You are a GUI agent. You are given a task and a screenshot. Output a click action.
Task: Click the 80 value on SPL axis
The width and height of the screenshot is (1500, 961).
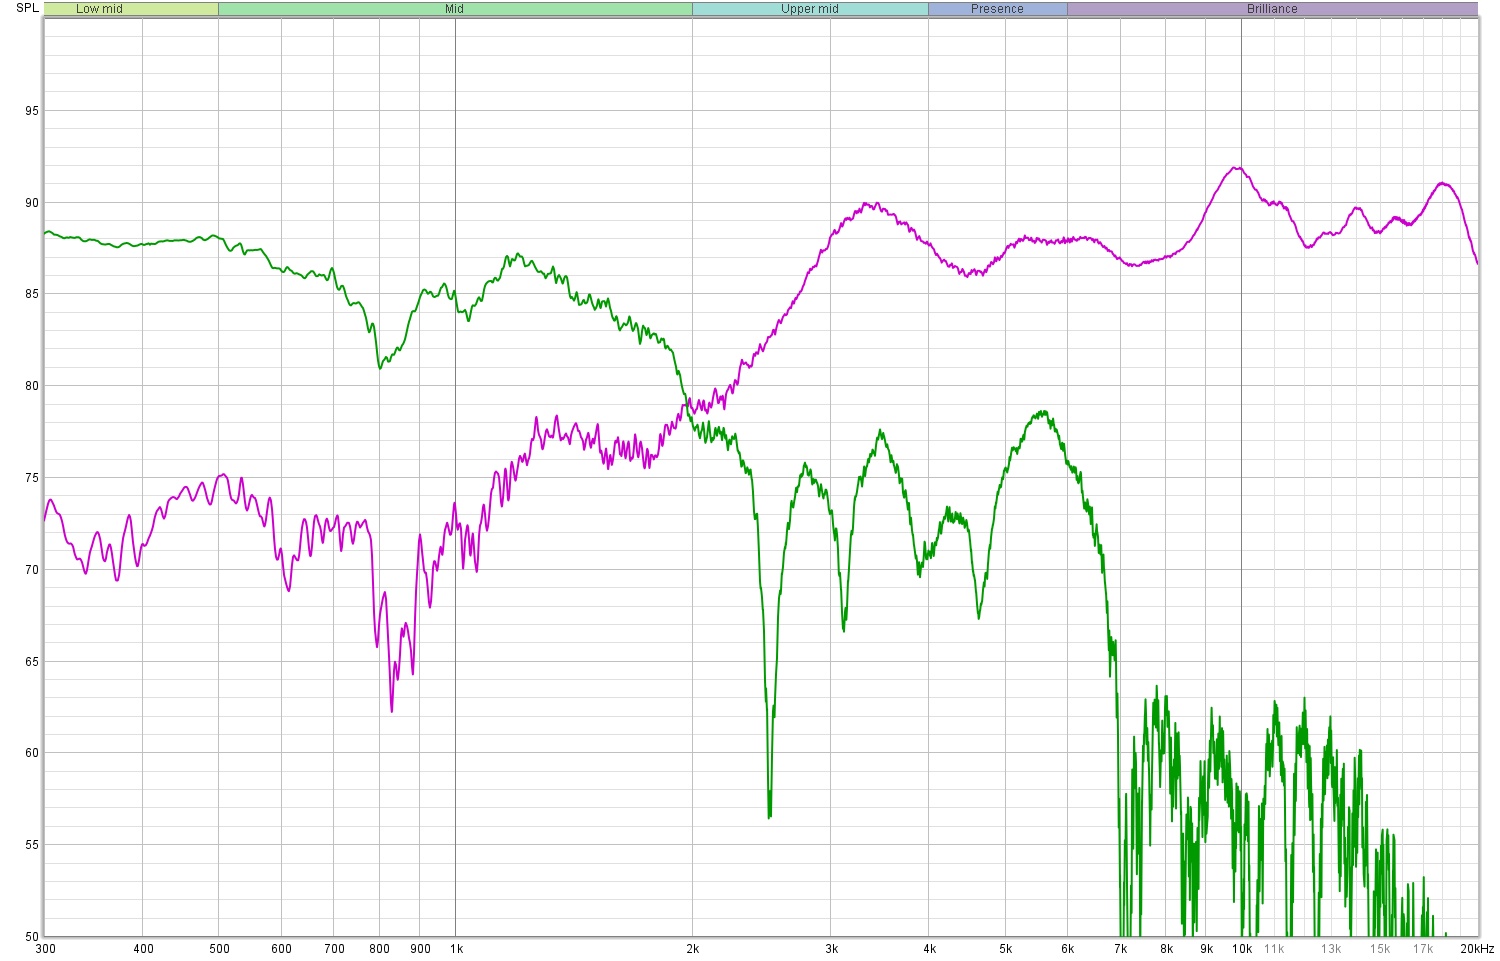click(32, 386)
